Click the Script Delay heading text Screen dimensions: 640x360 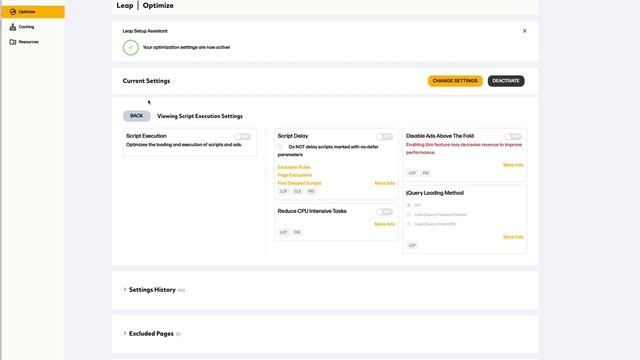point(293,136)
